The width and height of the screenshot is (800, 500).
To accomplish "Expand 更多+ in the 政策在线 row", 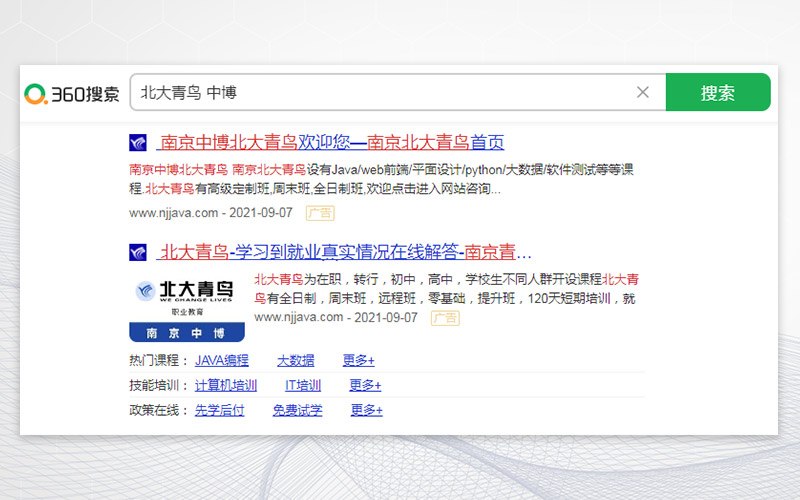I will coord(366,410).
